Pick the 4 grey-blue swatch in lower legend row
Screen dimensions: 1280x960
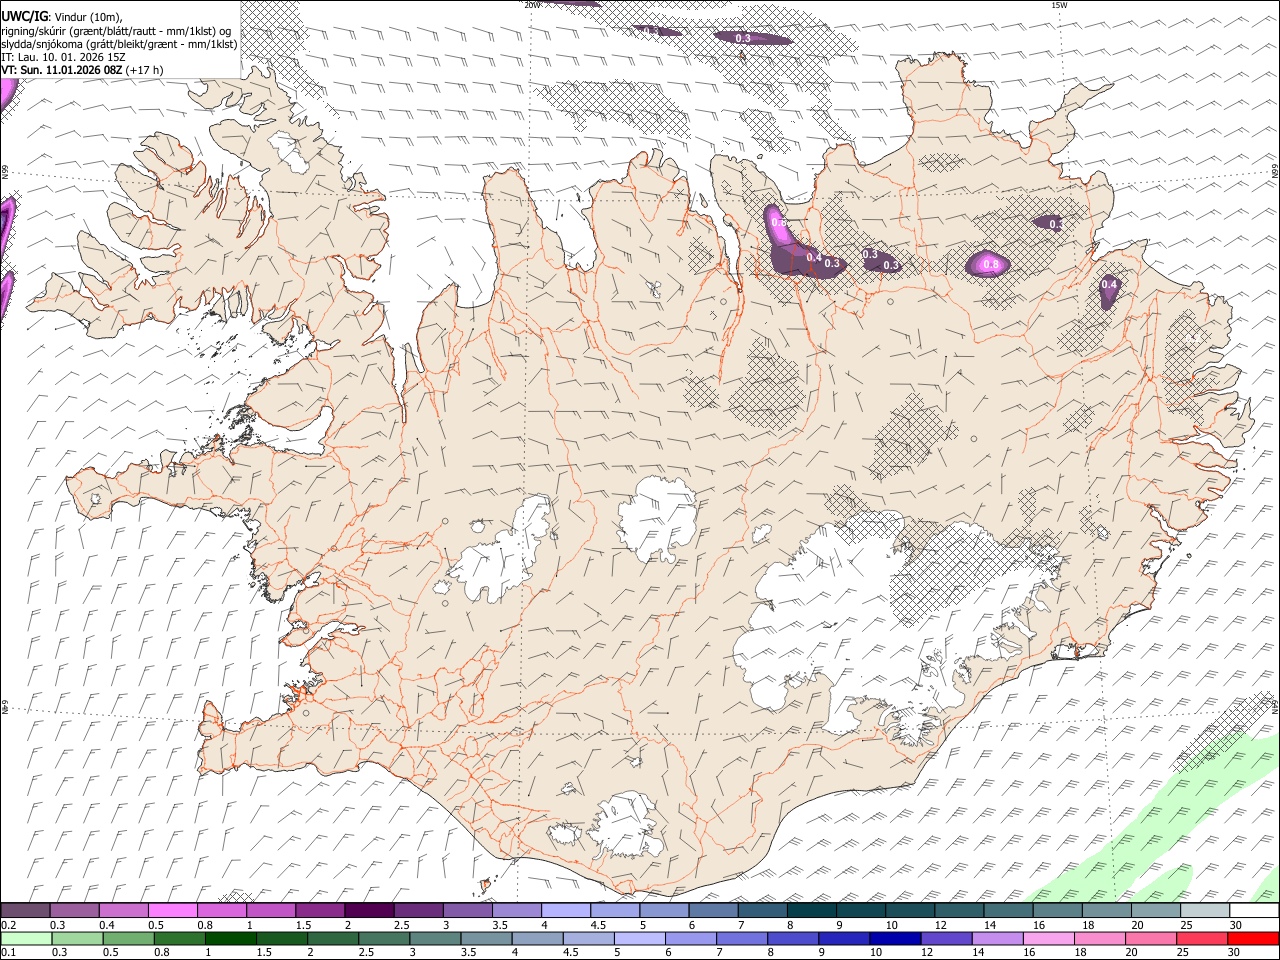pos(537,938)
